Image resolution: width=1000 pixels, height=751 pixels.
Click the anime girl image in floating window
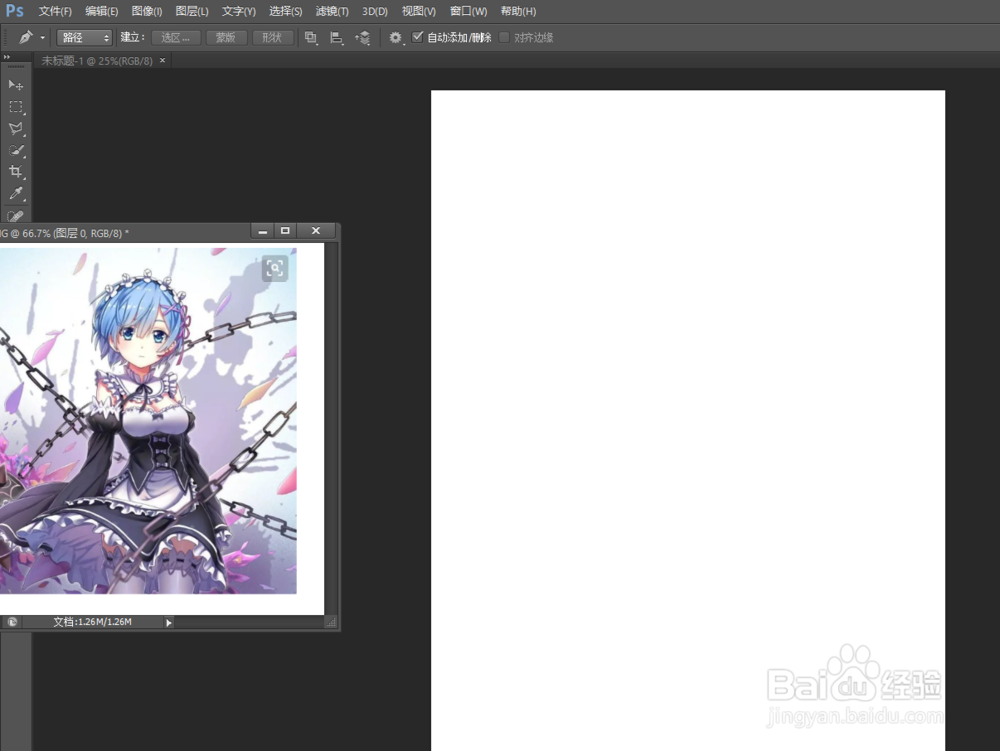[x=148, y=421]
